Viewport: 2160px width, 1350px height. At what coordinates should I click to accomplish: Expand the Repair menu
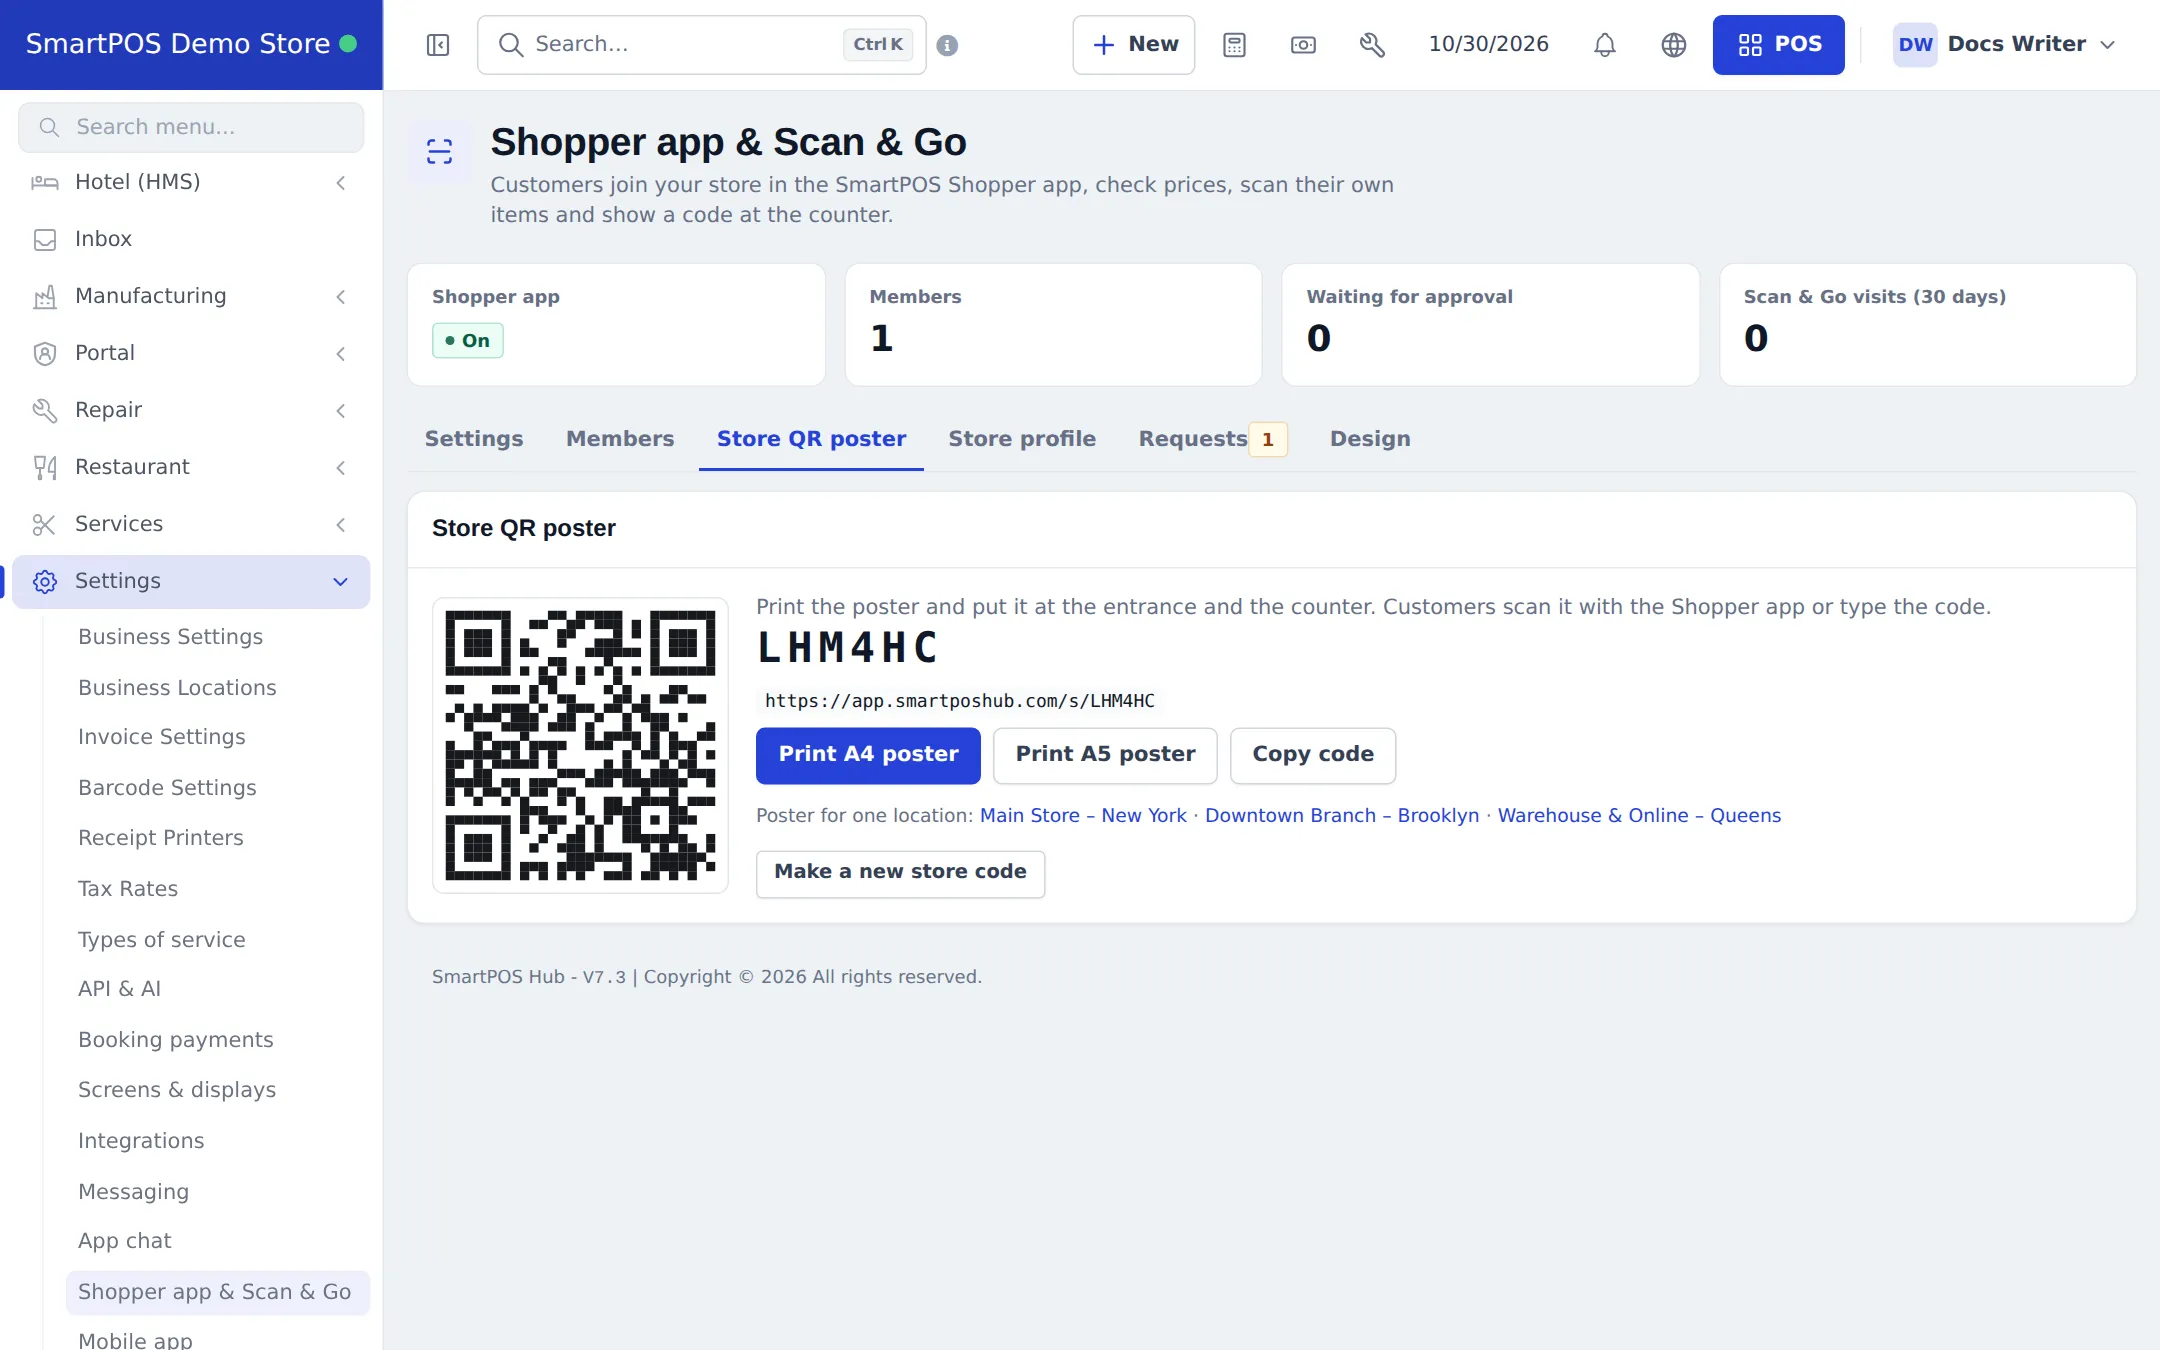click(191, 410)
